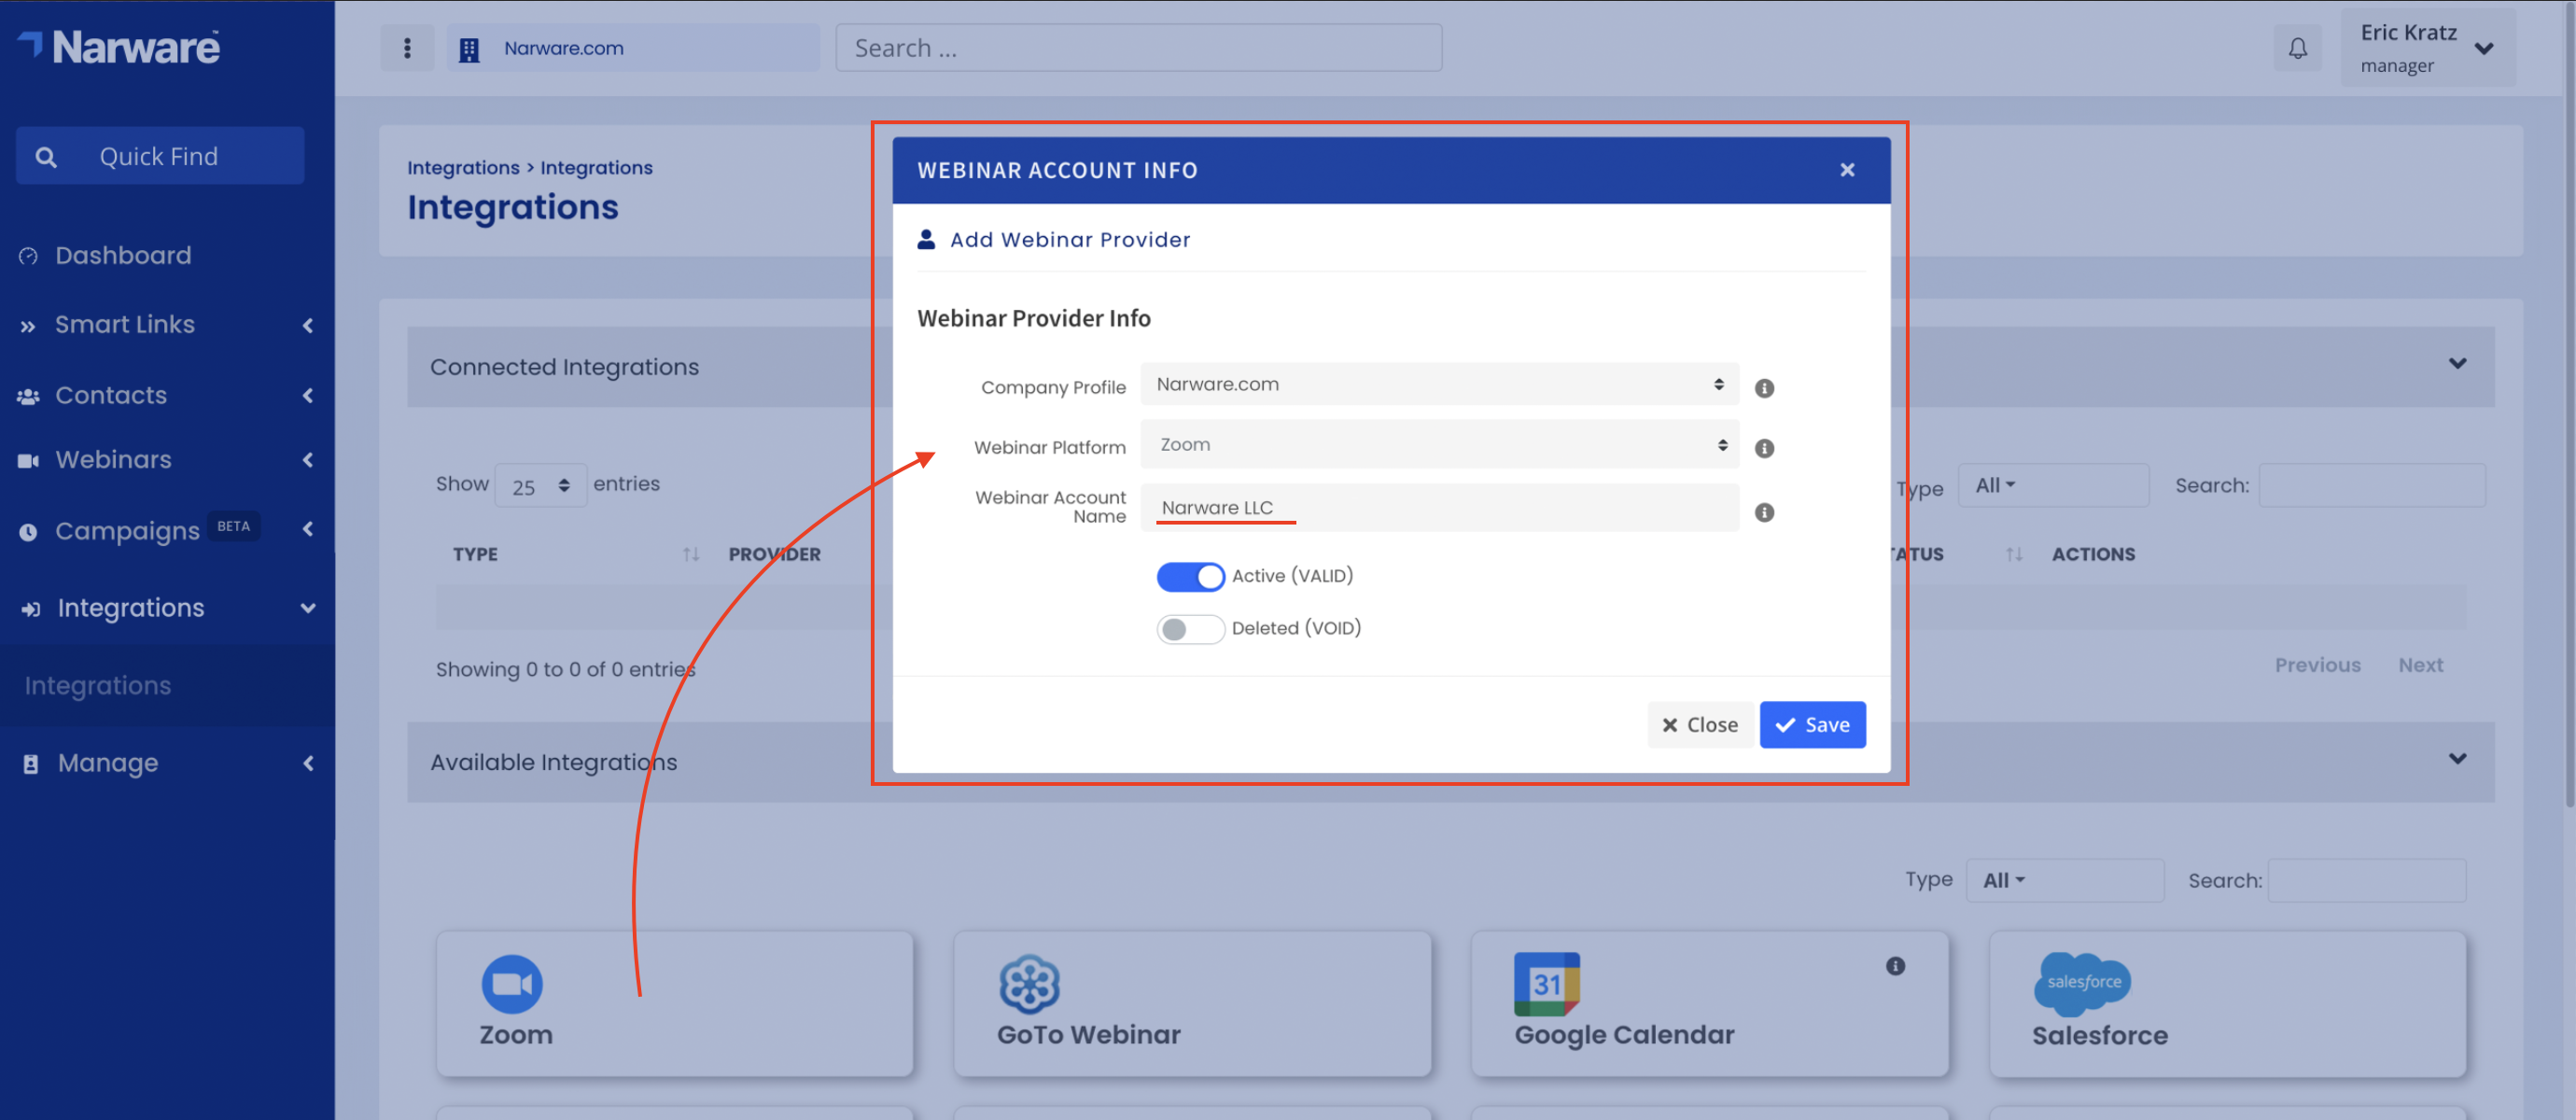Open the Type All filter in Connected Integrations

[2053, 486]
